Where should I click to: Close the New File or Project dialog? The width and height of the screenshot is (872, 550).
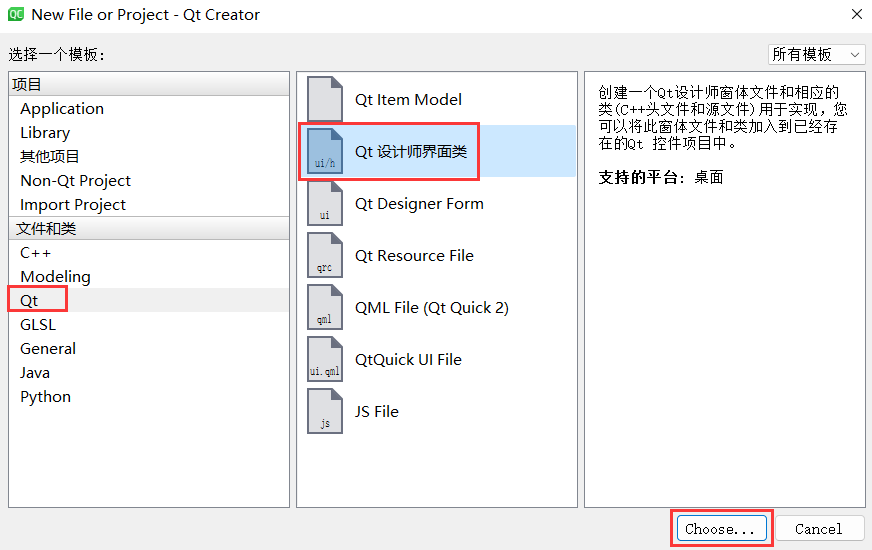pyautogui.click(x=856, y=14)
